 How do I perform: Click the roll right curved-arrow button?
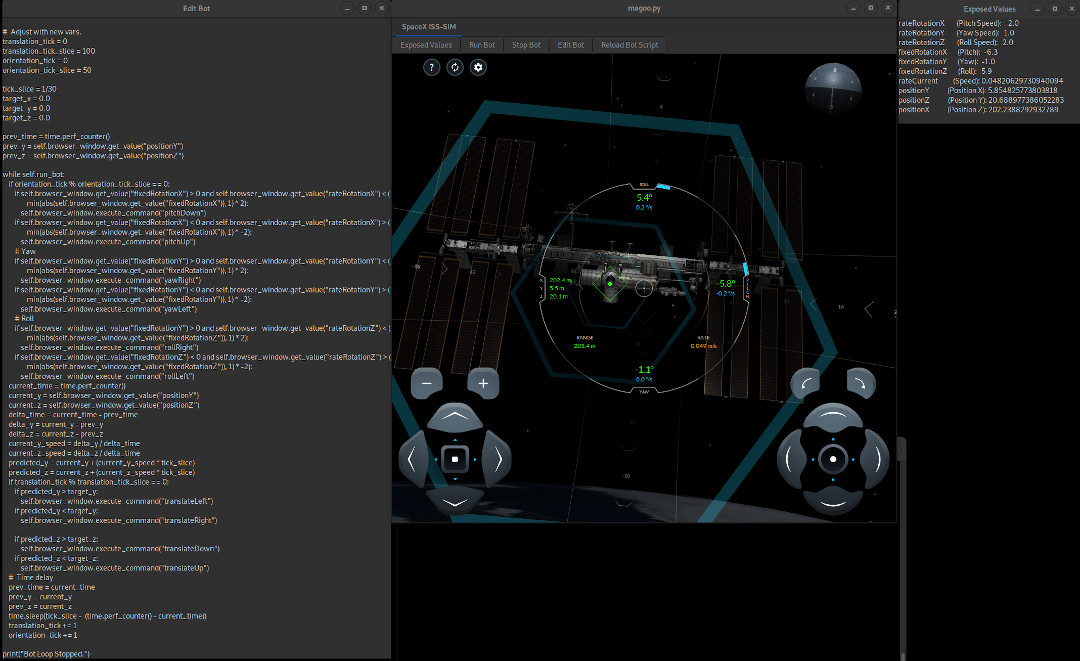[x=860, y=384]
